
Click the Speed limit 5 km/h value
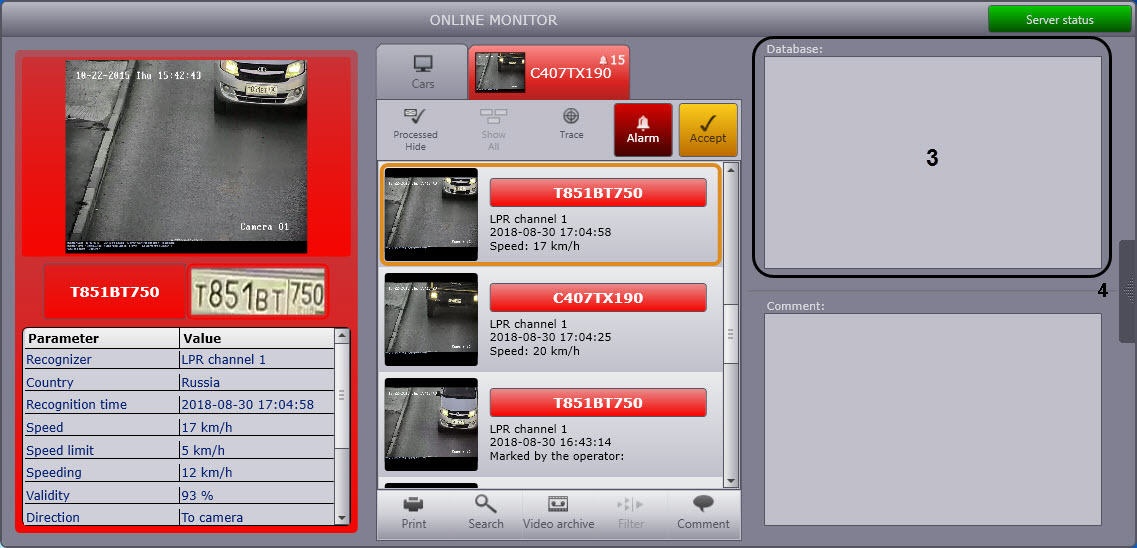coord(257,450)
